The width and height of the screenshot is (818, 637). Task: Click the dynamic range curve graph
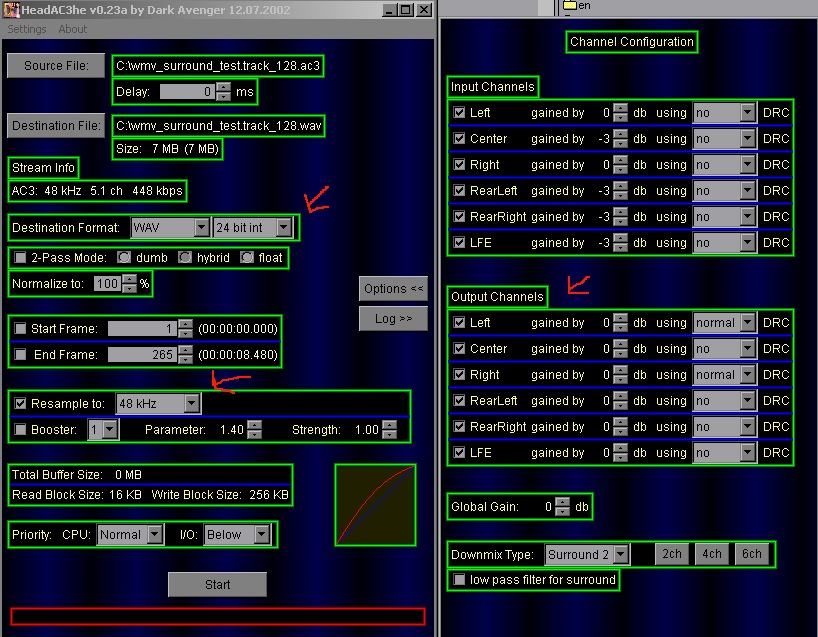pos(375,504)
